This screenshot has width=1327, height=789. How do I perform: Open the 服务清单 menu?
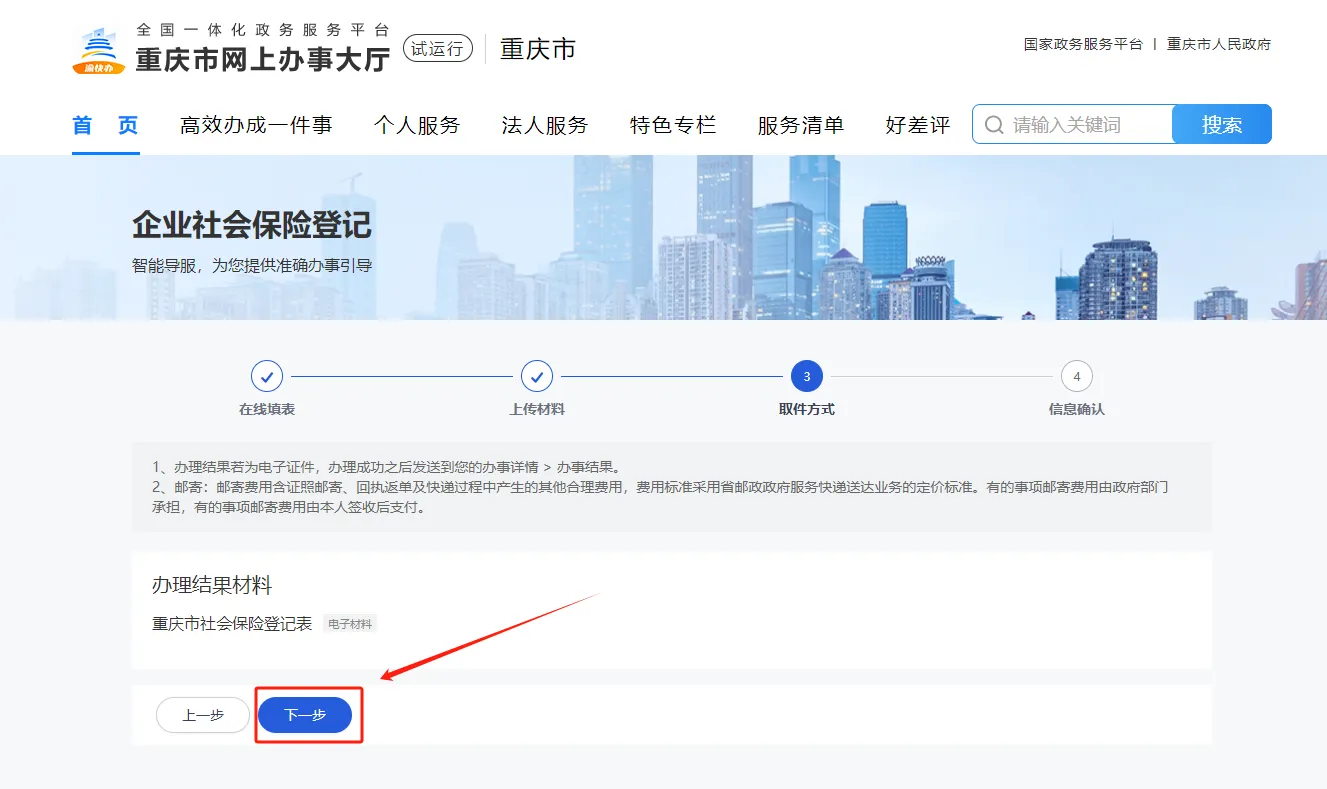[800, 124]
